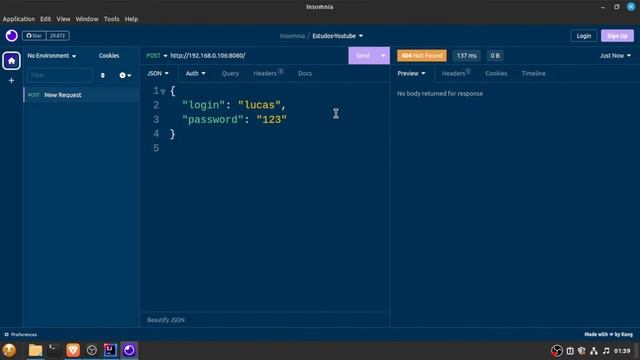The image size is (640, 360).
Task: Open the Preview mode dropdown
Action: (x=411, y=73)
